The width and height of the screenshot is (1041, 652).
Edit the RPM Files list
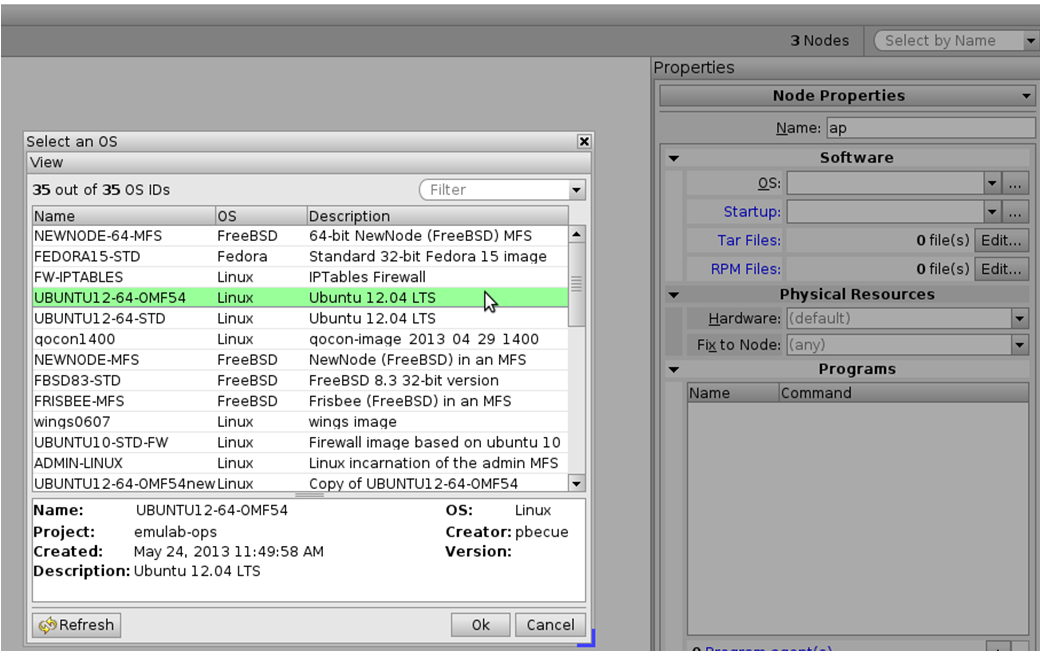click(x=1001, y=269)
